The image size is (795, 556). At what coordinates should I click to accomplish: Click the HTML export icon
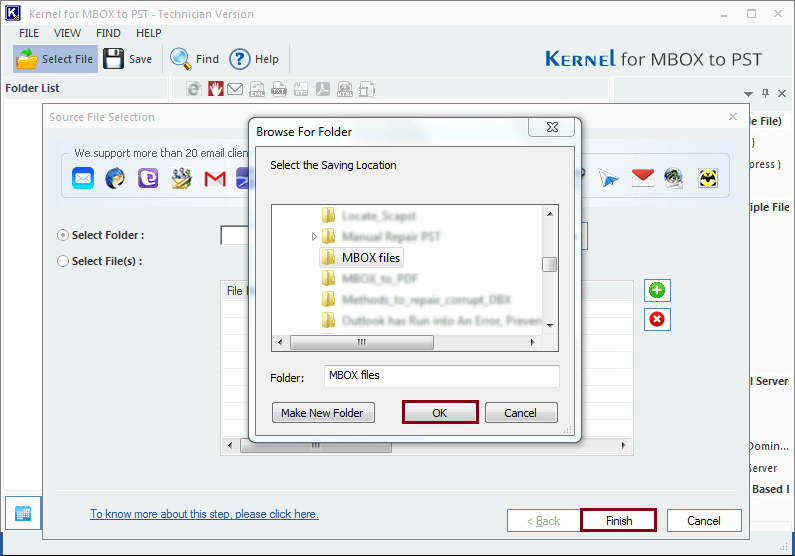click(x=345, y=90)
